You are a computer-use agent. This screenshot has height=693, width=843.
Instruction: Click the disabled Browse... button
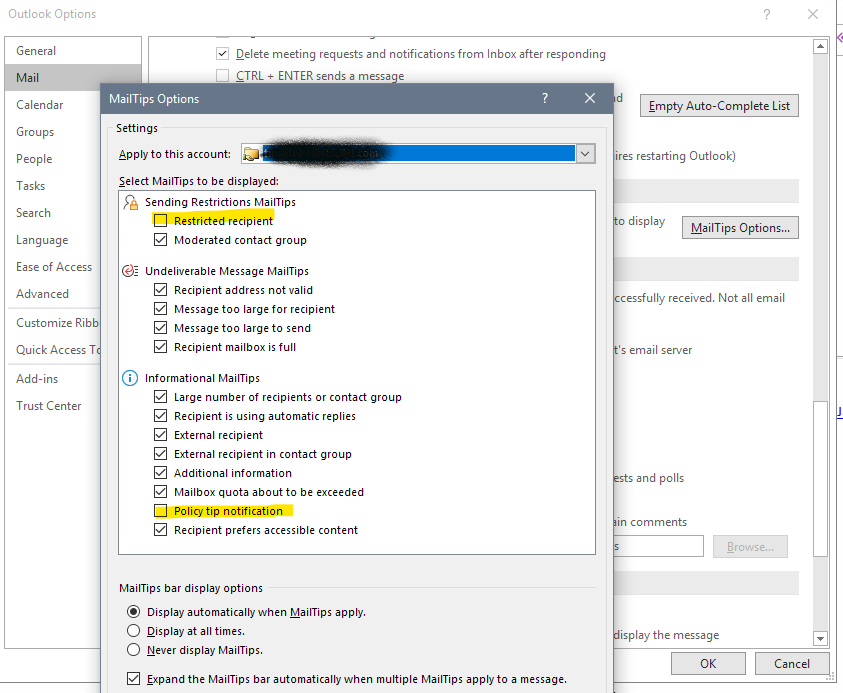(750, 546)
